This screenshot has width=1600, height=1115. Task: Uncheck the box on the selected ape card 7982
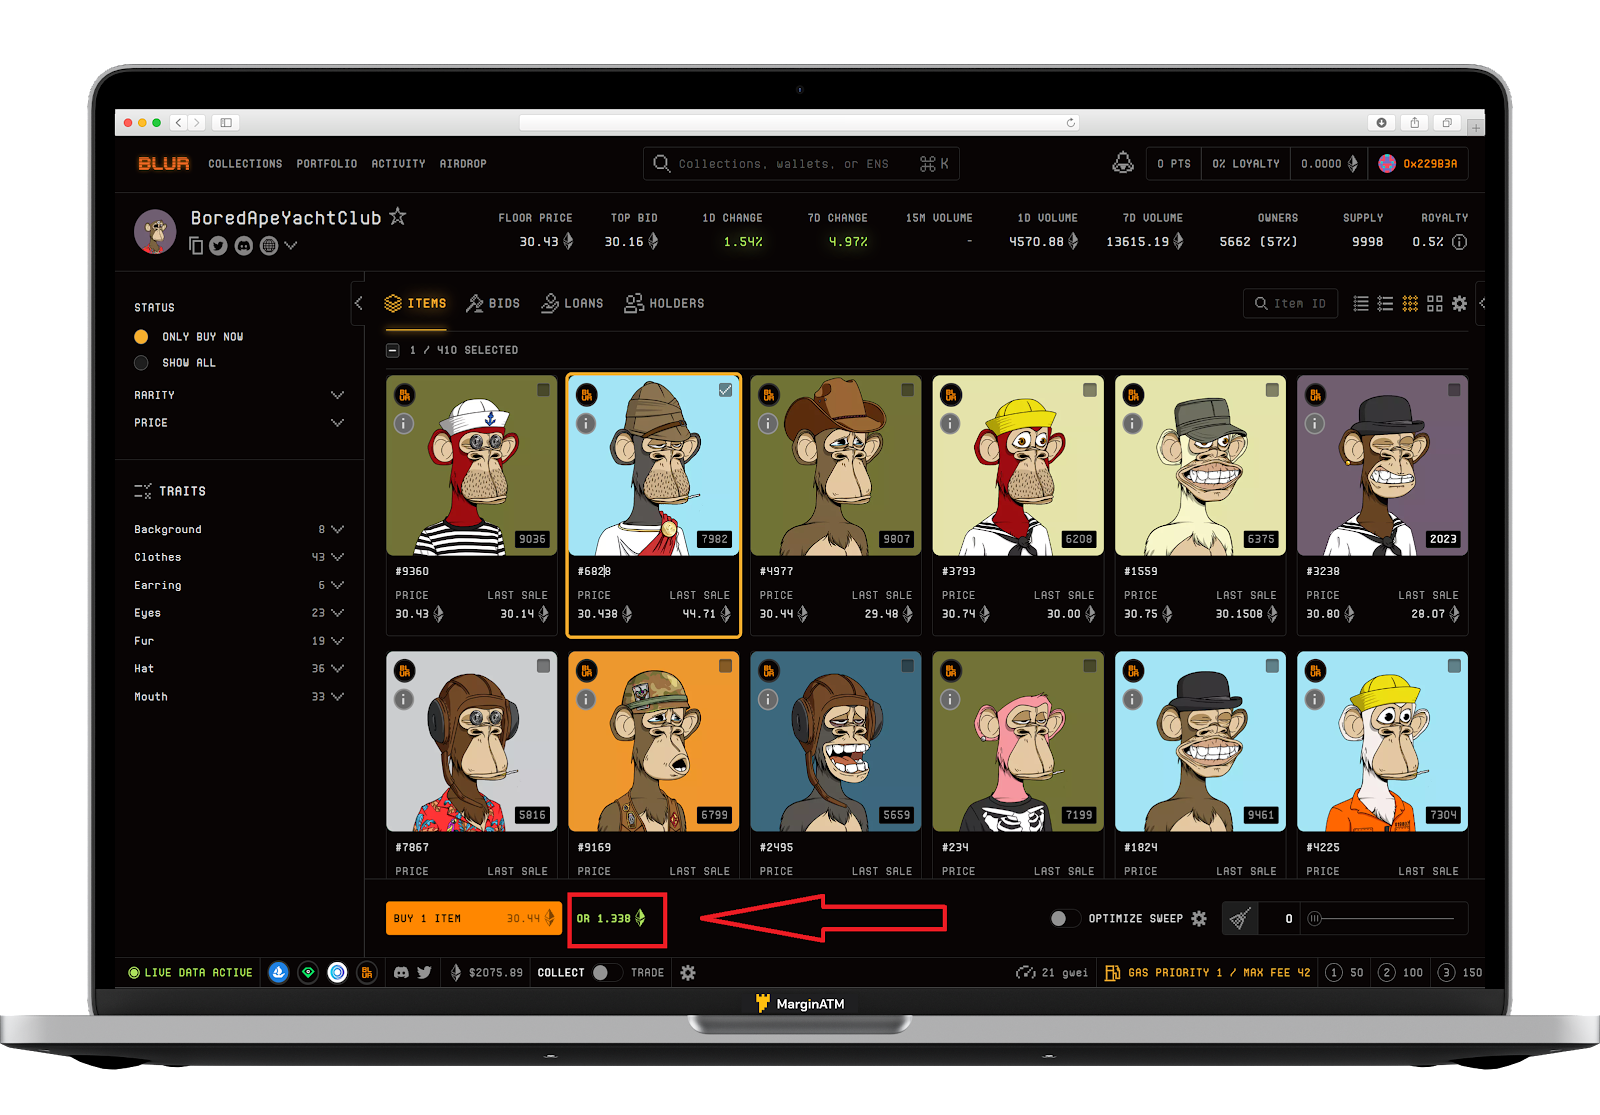(725, 390)
